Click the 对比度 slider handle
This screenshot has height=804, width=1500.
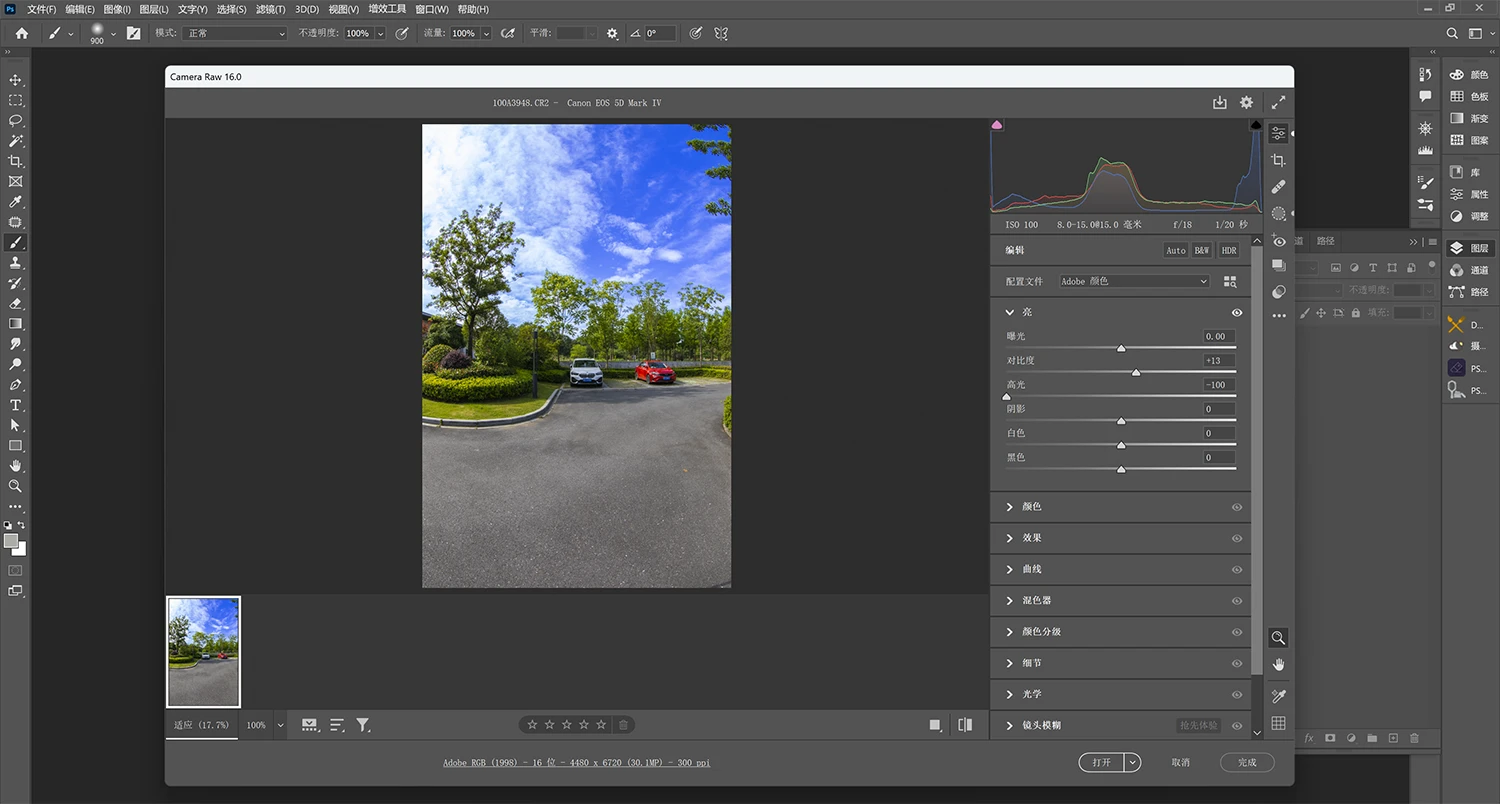pyautogui.click(x=1136, y=372)
